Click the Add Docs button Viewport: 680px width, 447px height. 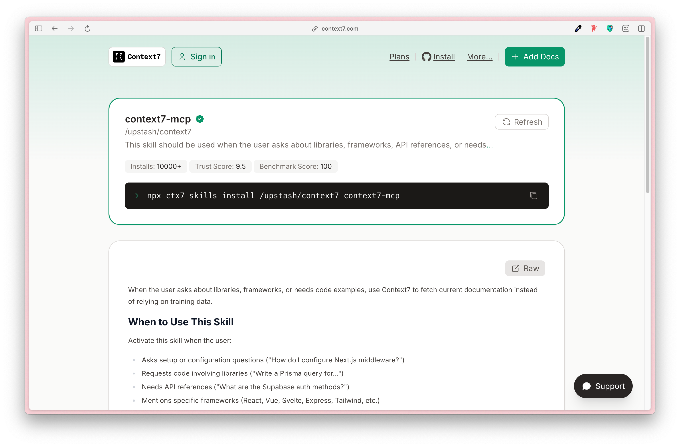click(x=535, y=57)
